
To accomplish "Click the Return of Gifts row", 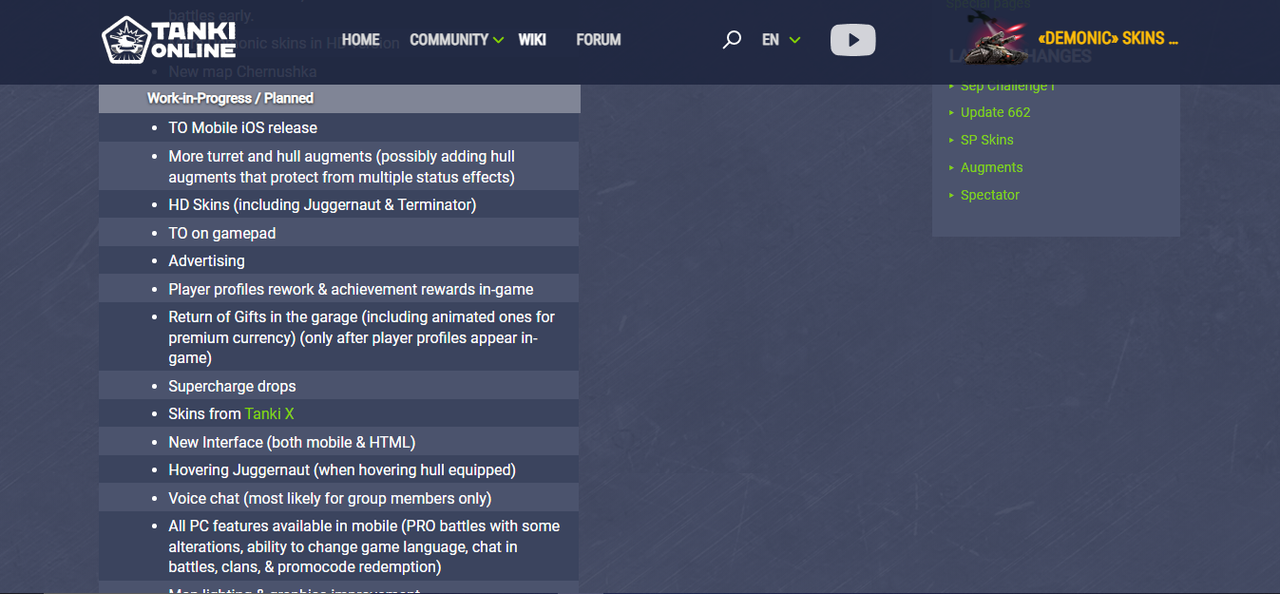I will (339, 337).
